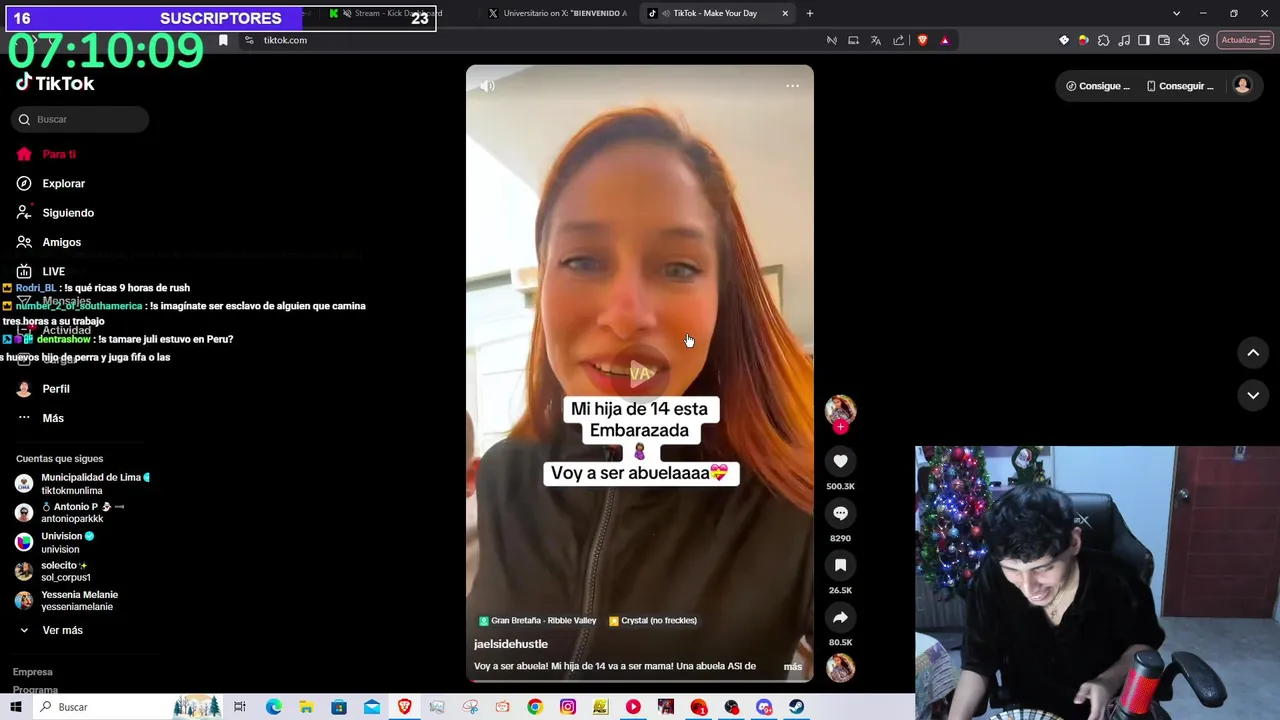
Task: Open the profile avatar in the TikTok header
Action: point(1242,85)
